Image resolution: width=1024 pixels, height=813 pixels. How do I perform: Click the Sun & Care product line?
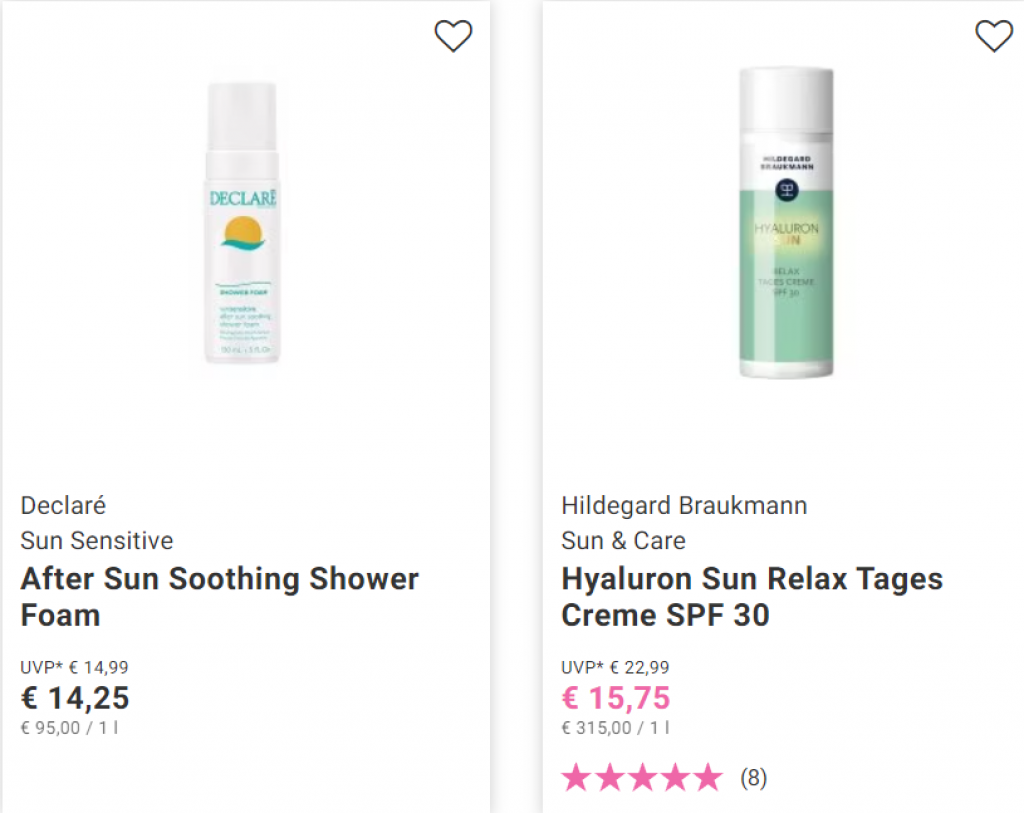click(623, 541)
